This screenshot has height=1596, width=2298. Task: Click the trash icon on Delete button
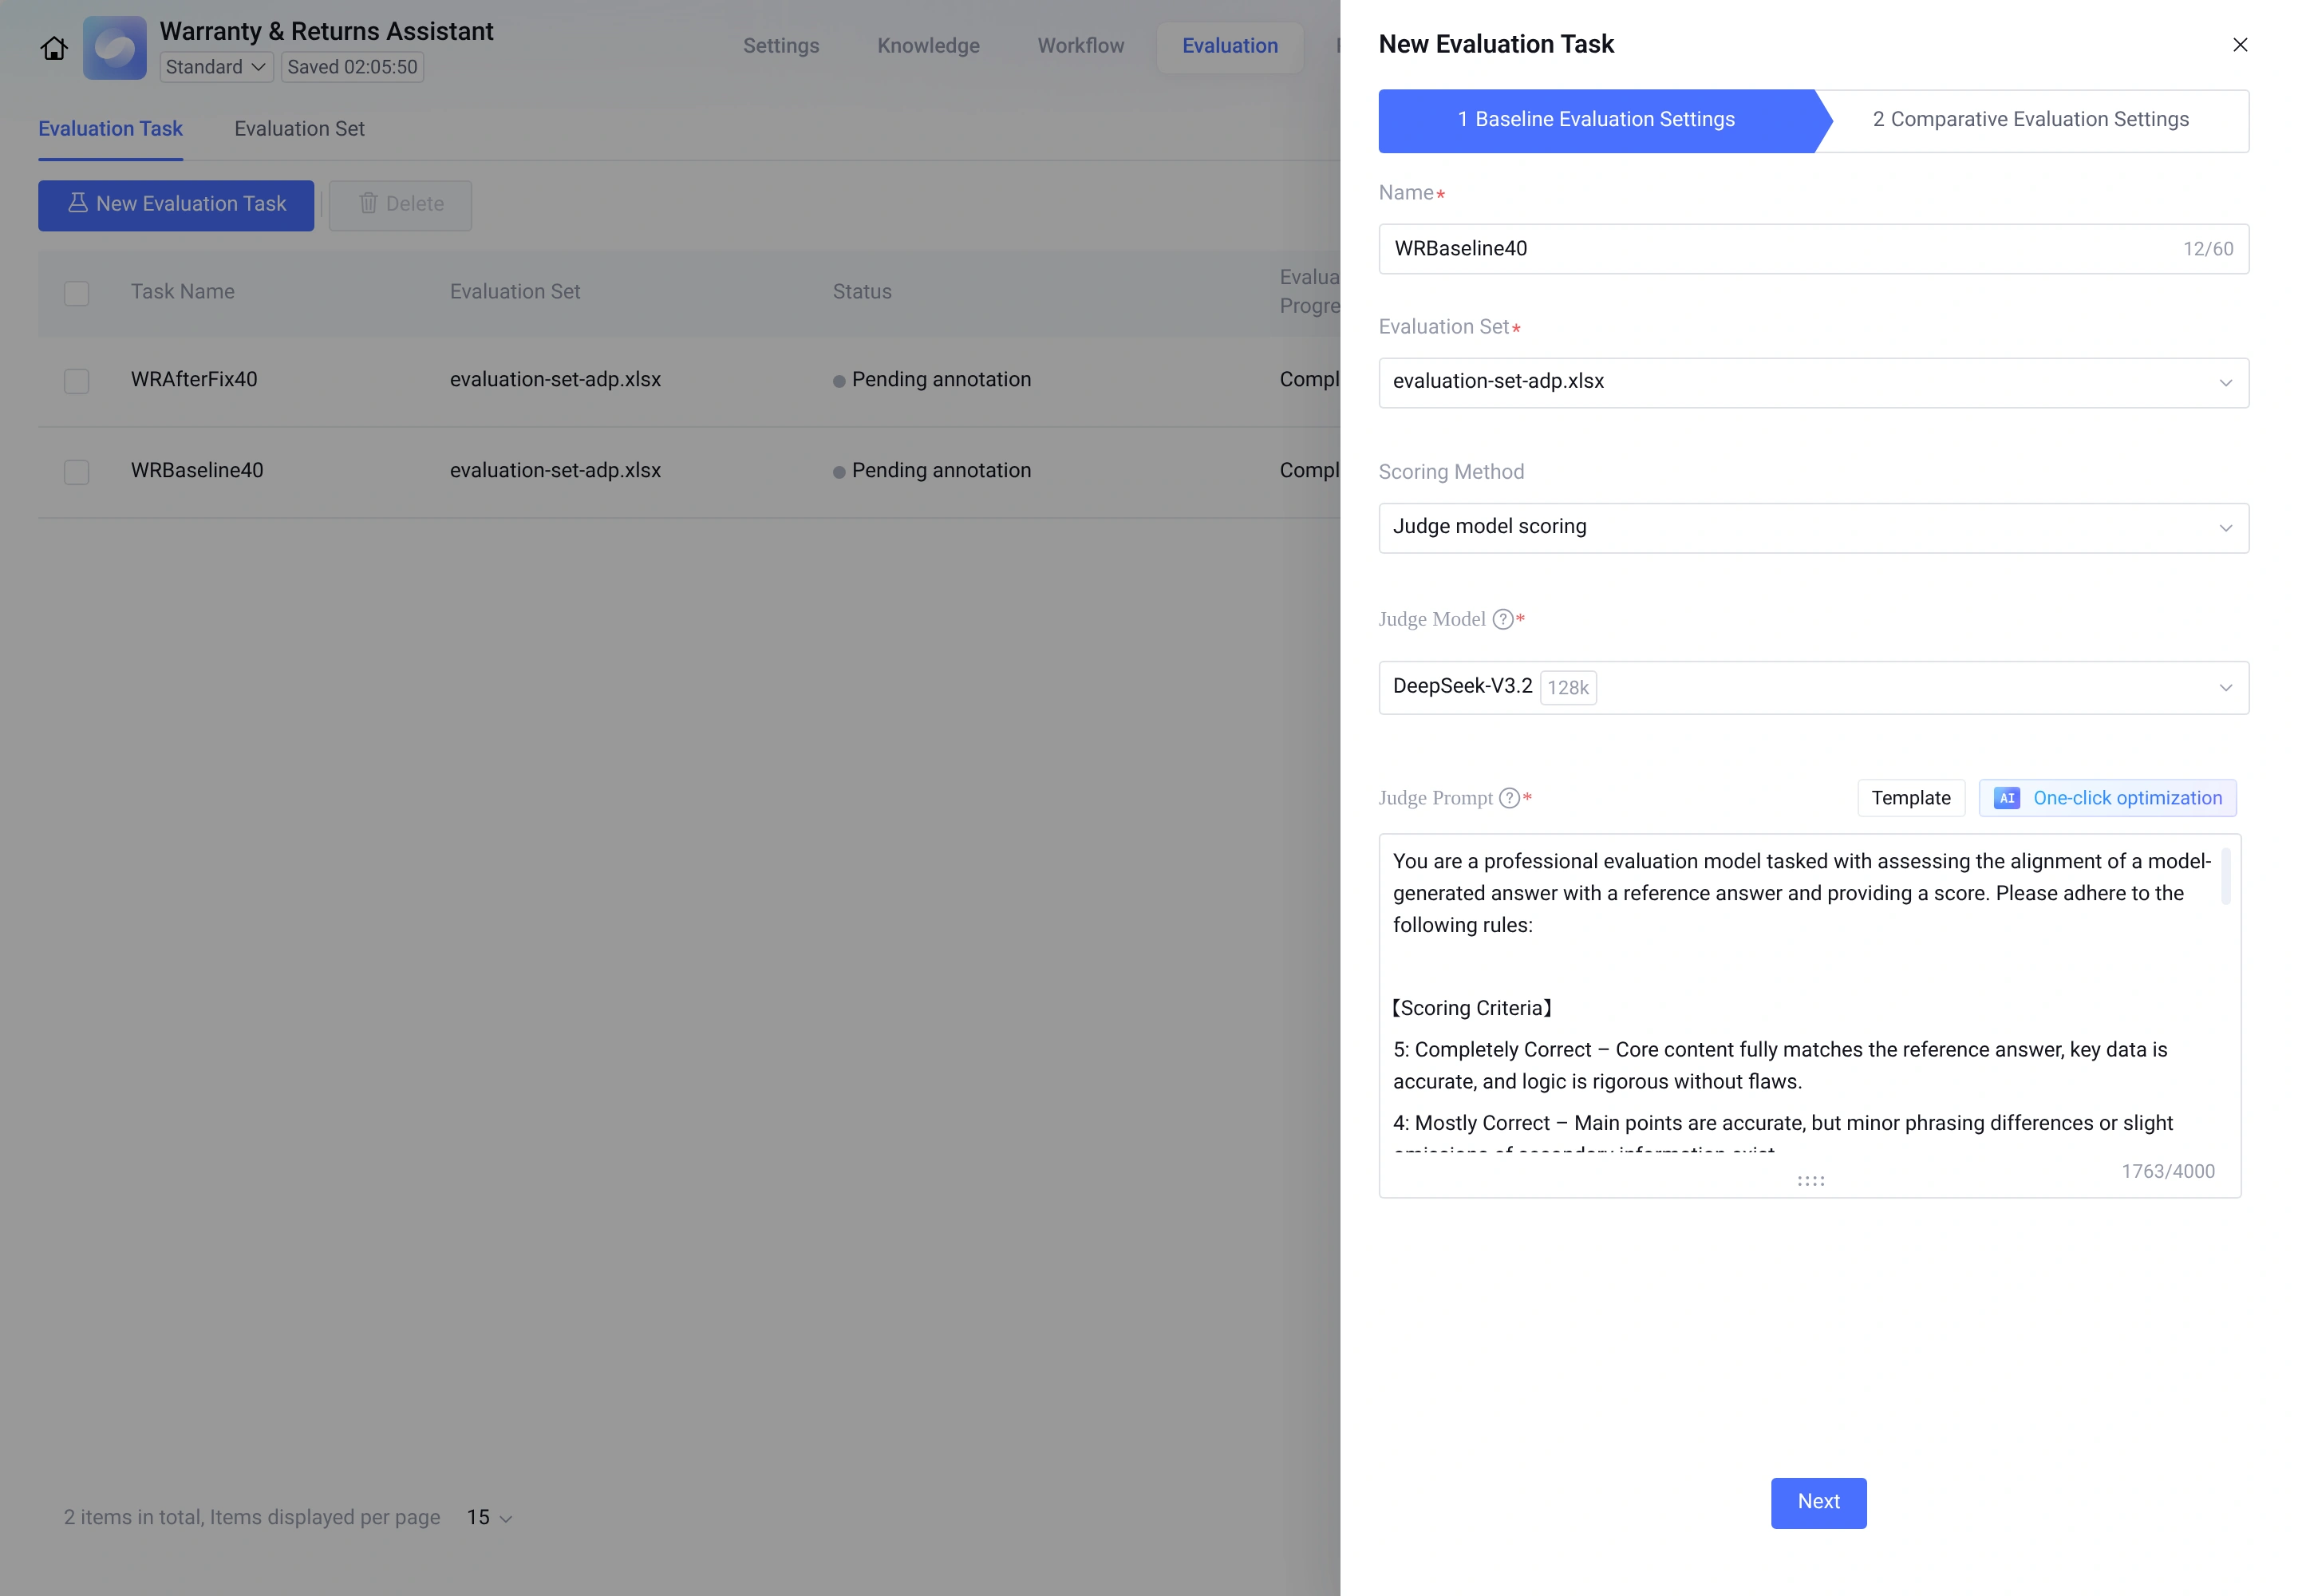coord(368,204)
